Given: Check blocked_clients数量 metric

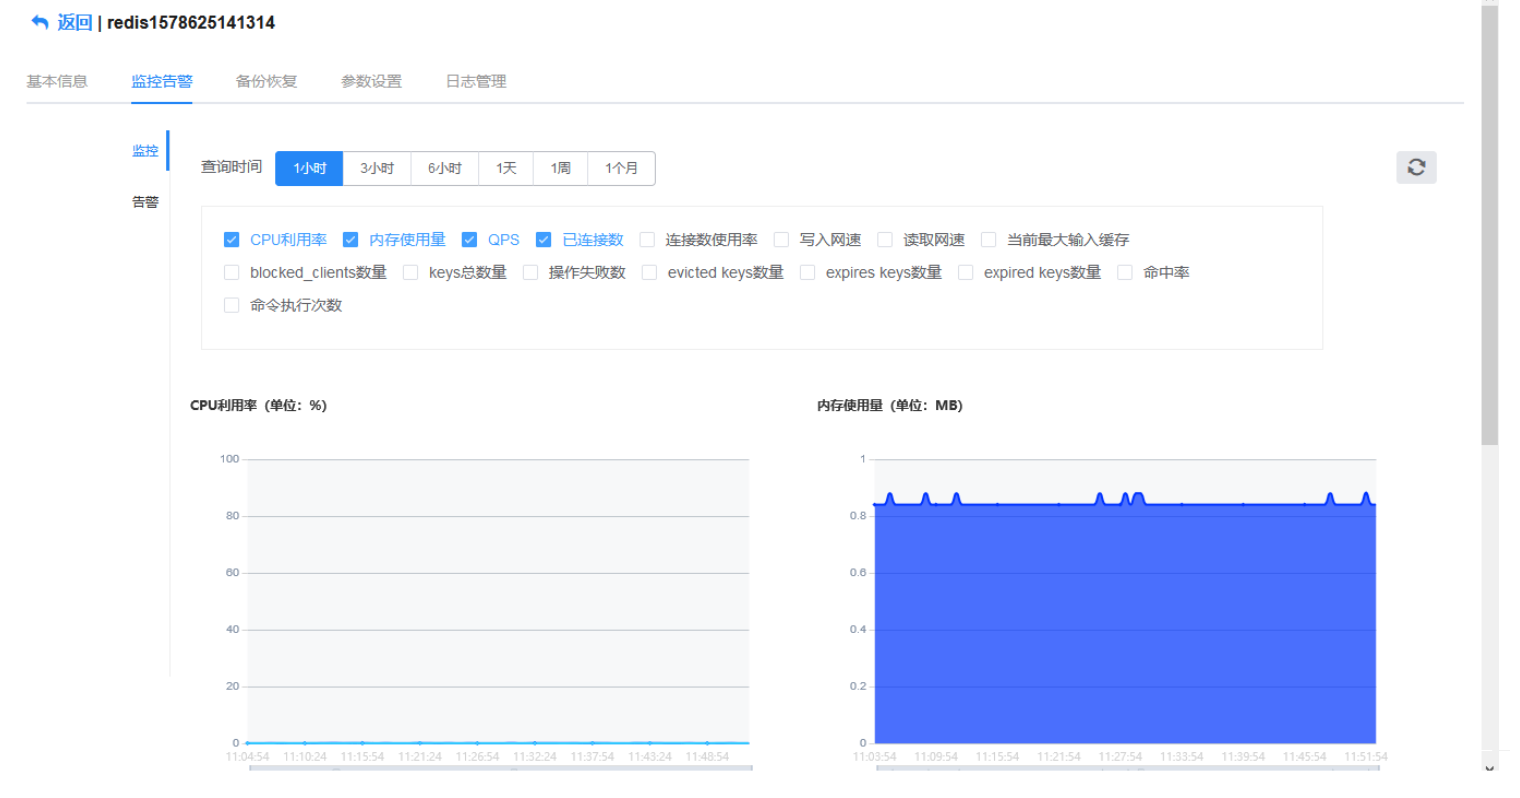Looking at the screenshot, I should [232, 272].
